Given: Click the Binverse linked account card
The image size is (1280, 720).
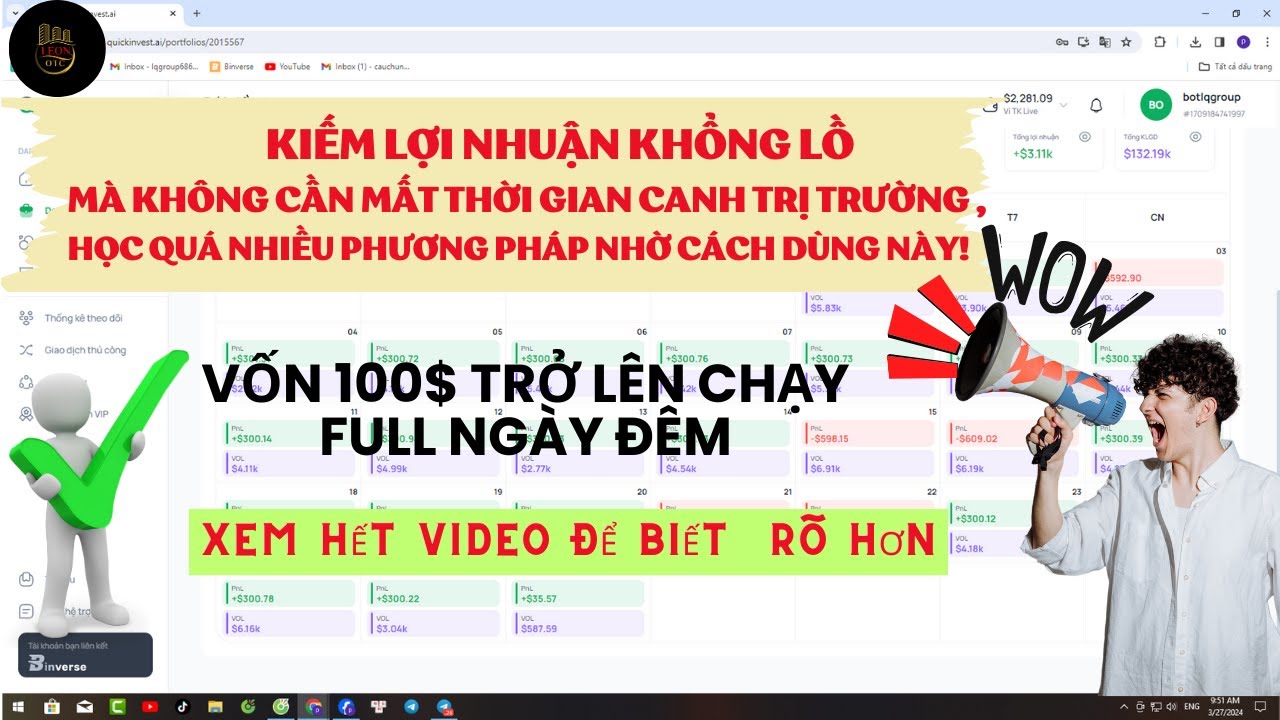Looking at the screenshot, I should [x=85, y=656].
